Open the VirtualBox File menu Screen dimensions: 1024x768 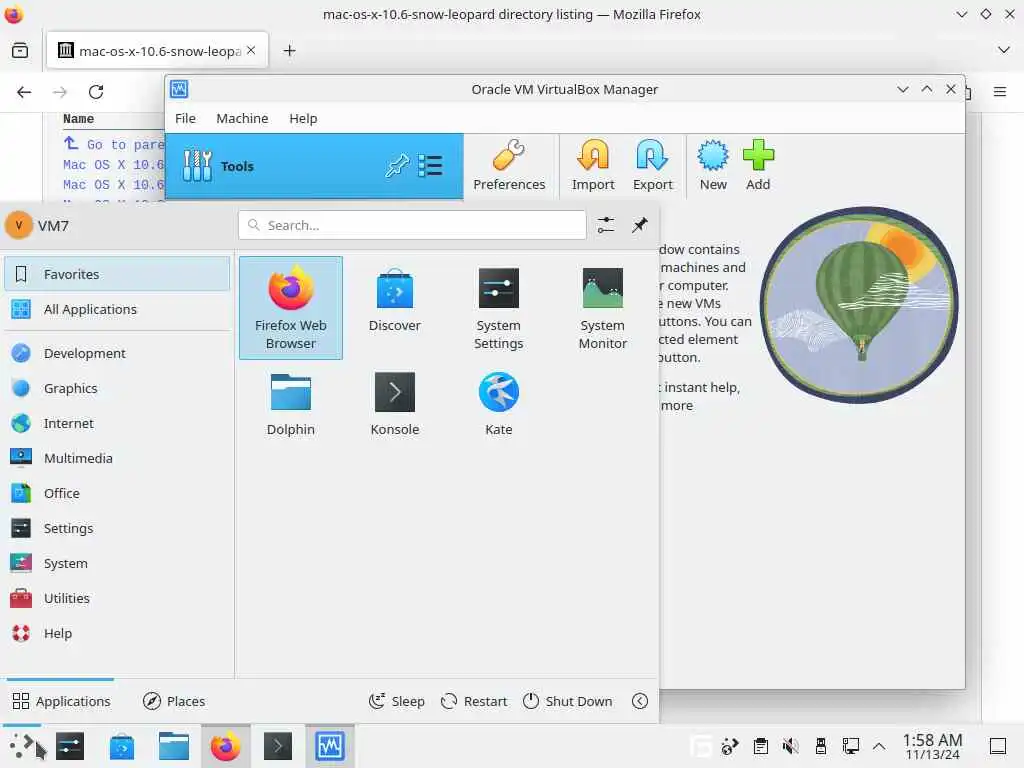(x=185, y=118)
